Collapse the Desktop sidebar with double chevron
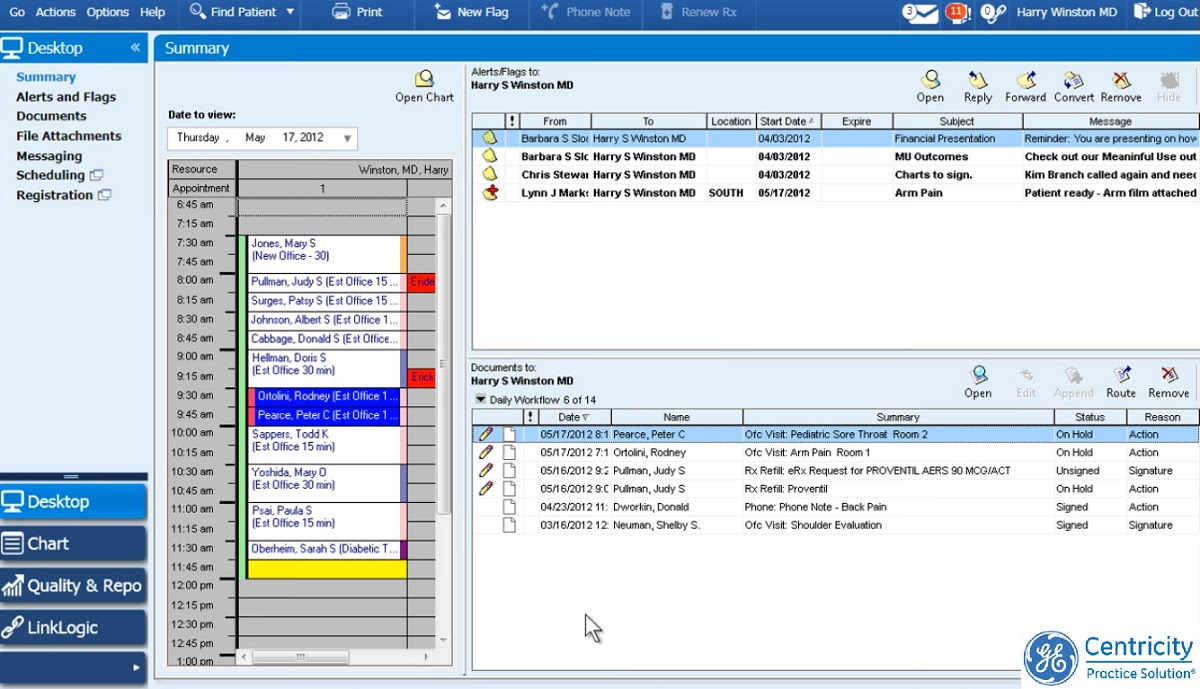The height and width of the screenshot is (689, 1200). (x=136, y=48)
